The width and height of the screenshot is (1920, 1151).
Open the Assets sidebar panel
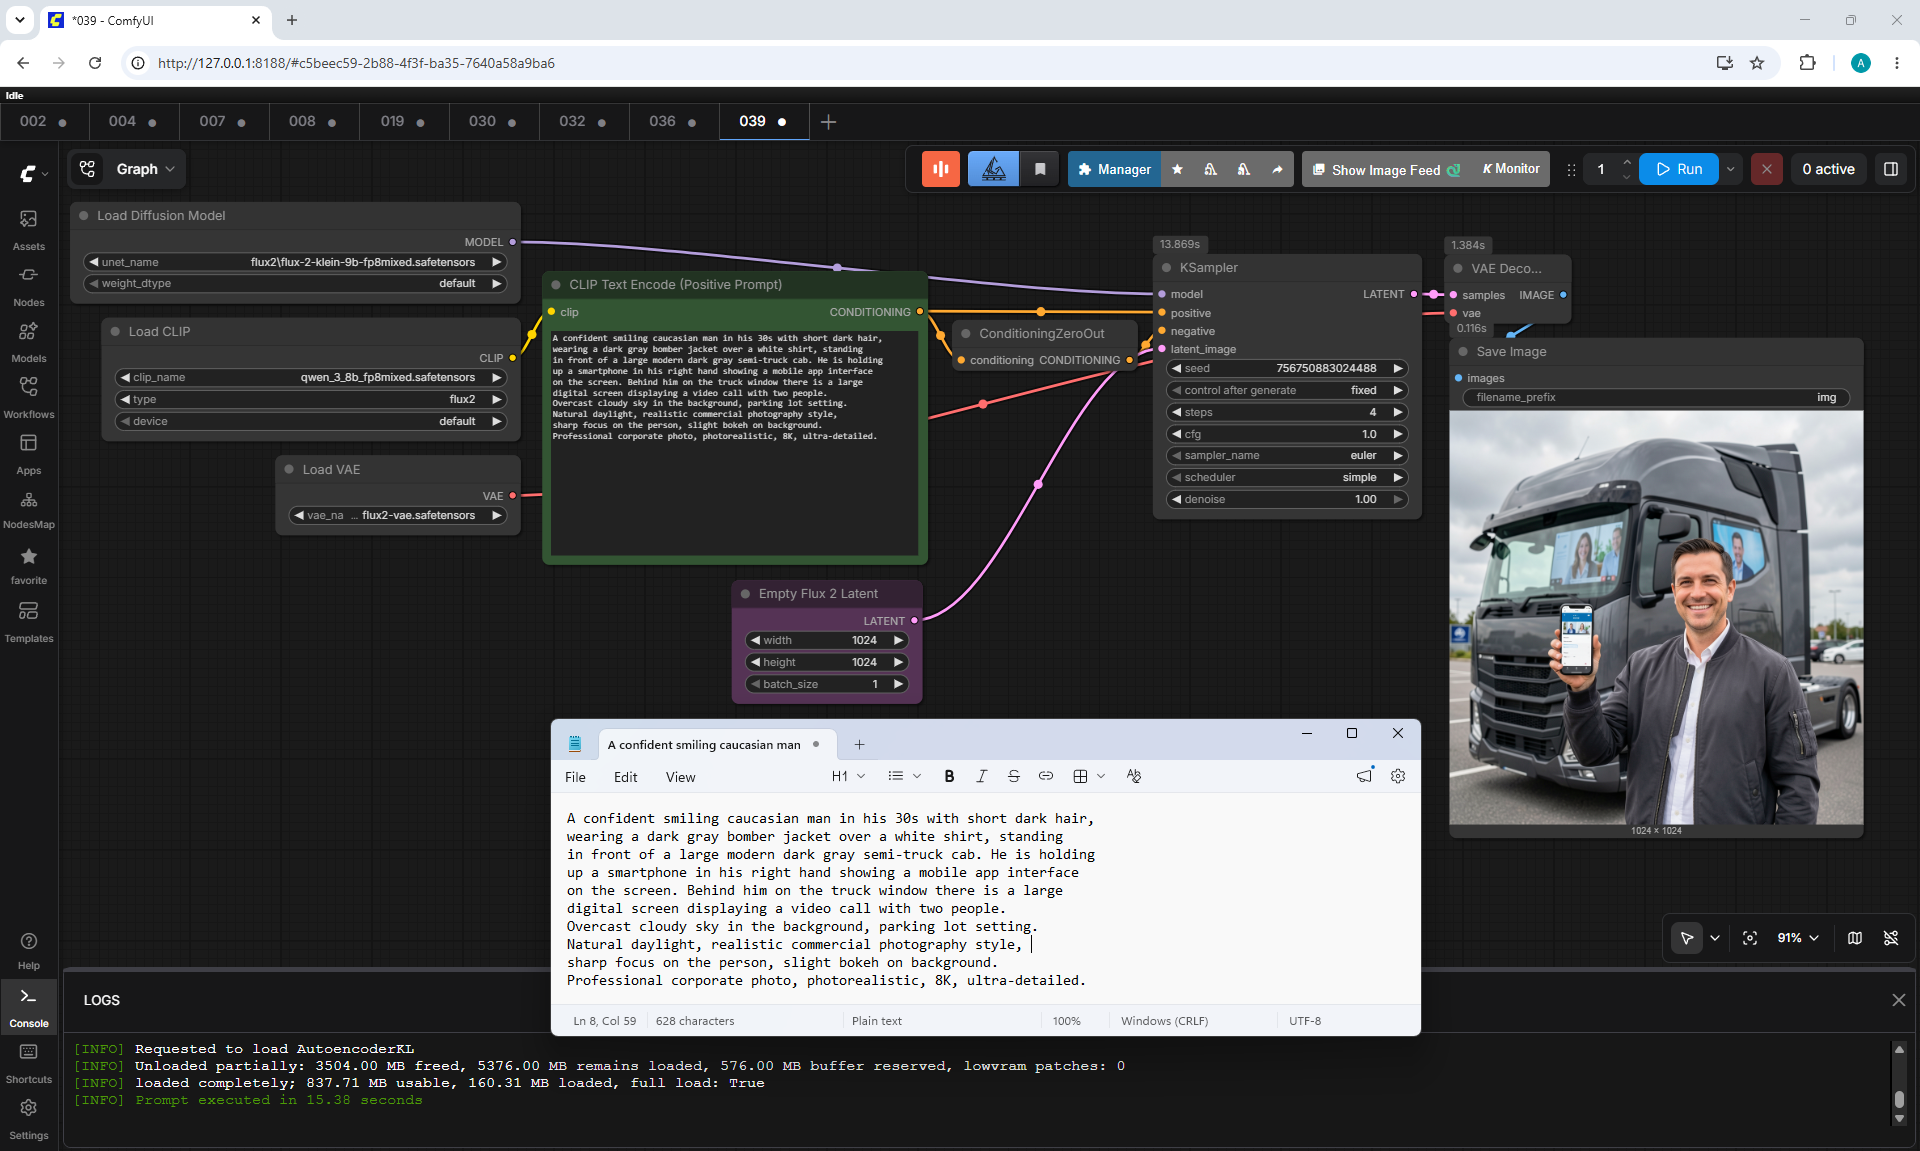click(29, 229)
